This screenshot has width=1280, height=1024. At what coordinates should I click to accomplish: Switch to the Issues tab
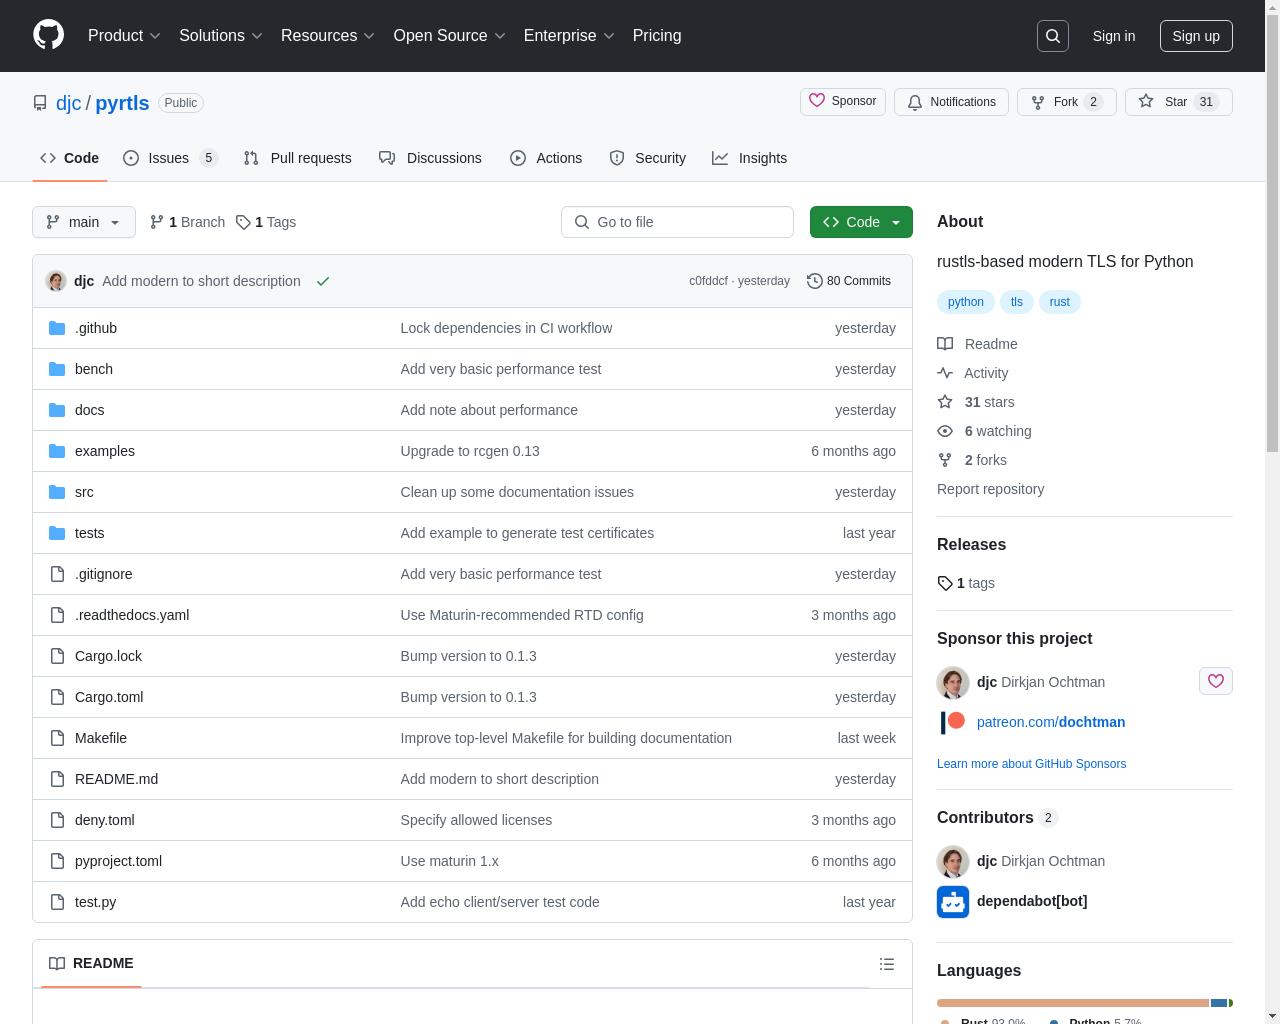[170, 158]
